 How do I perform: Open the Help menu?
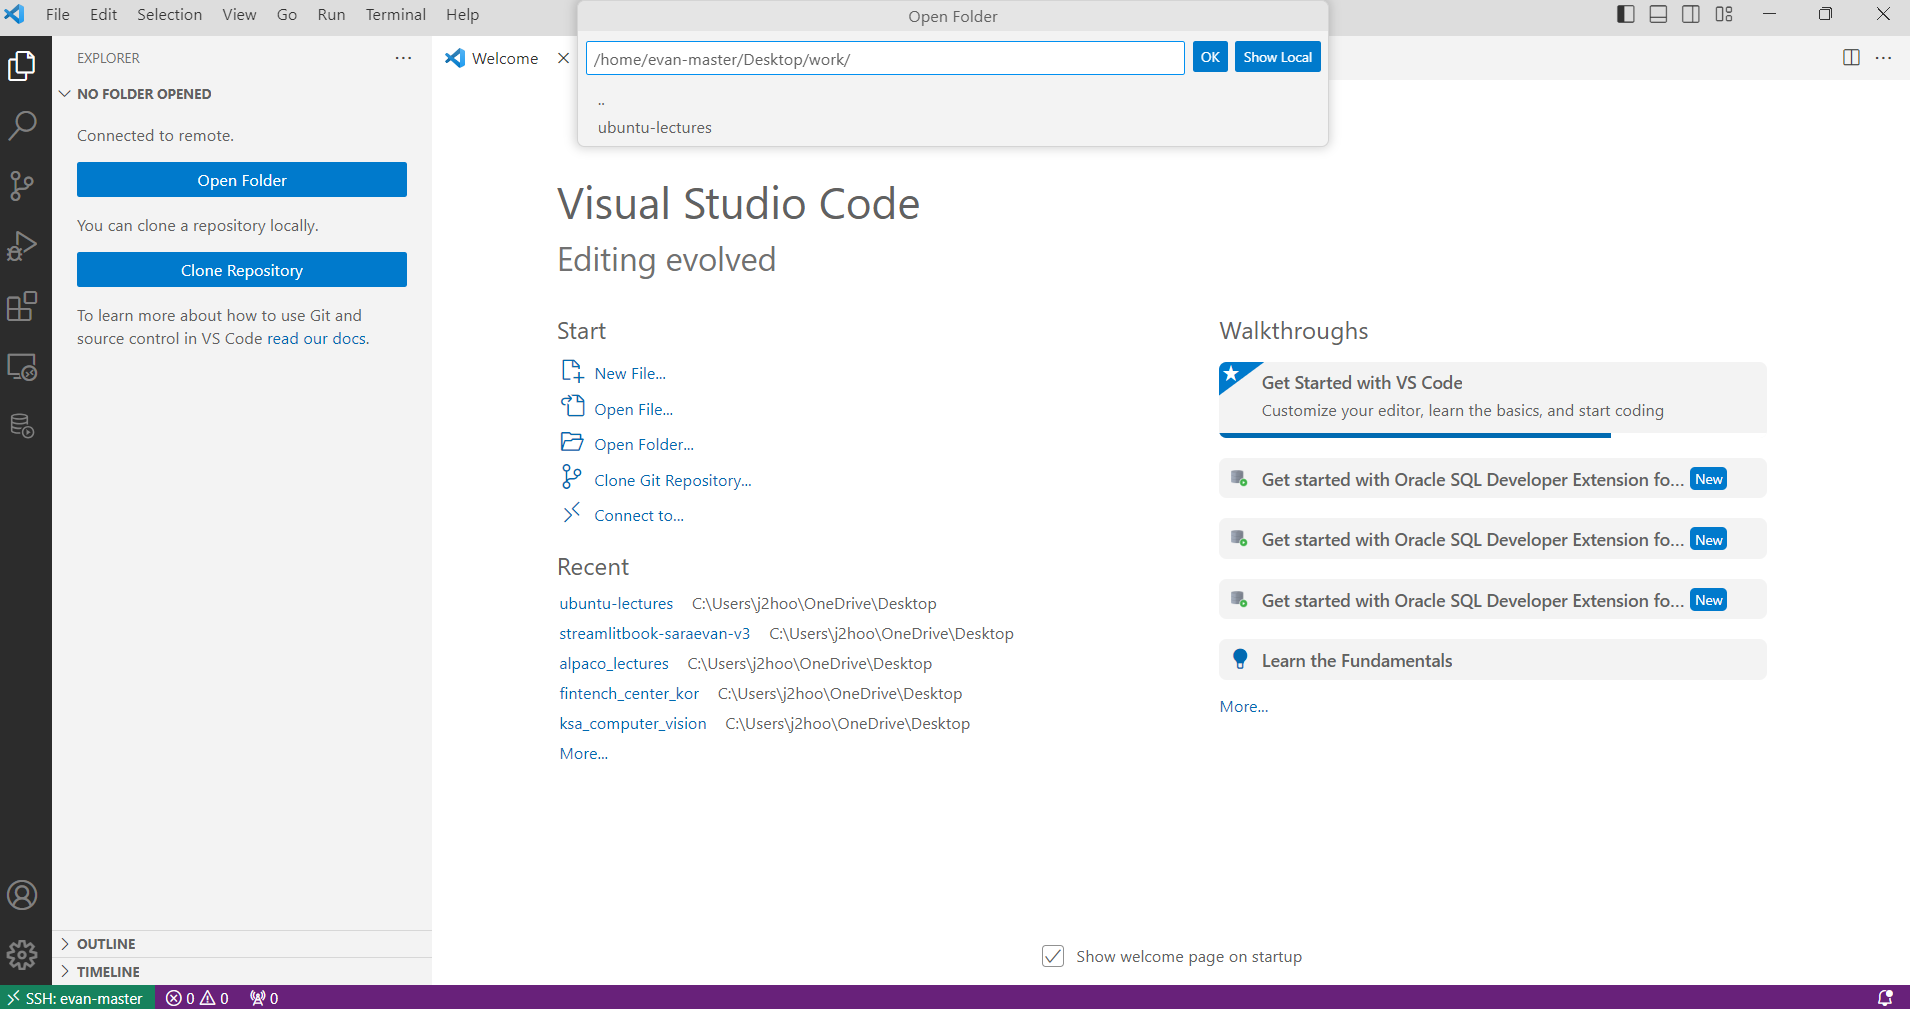(463, 14)
